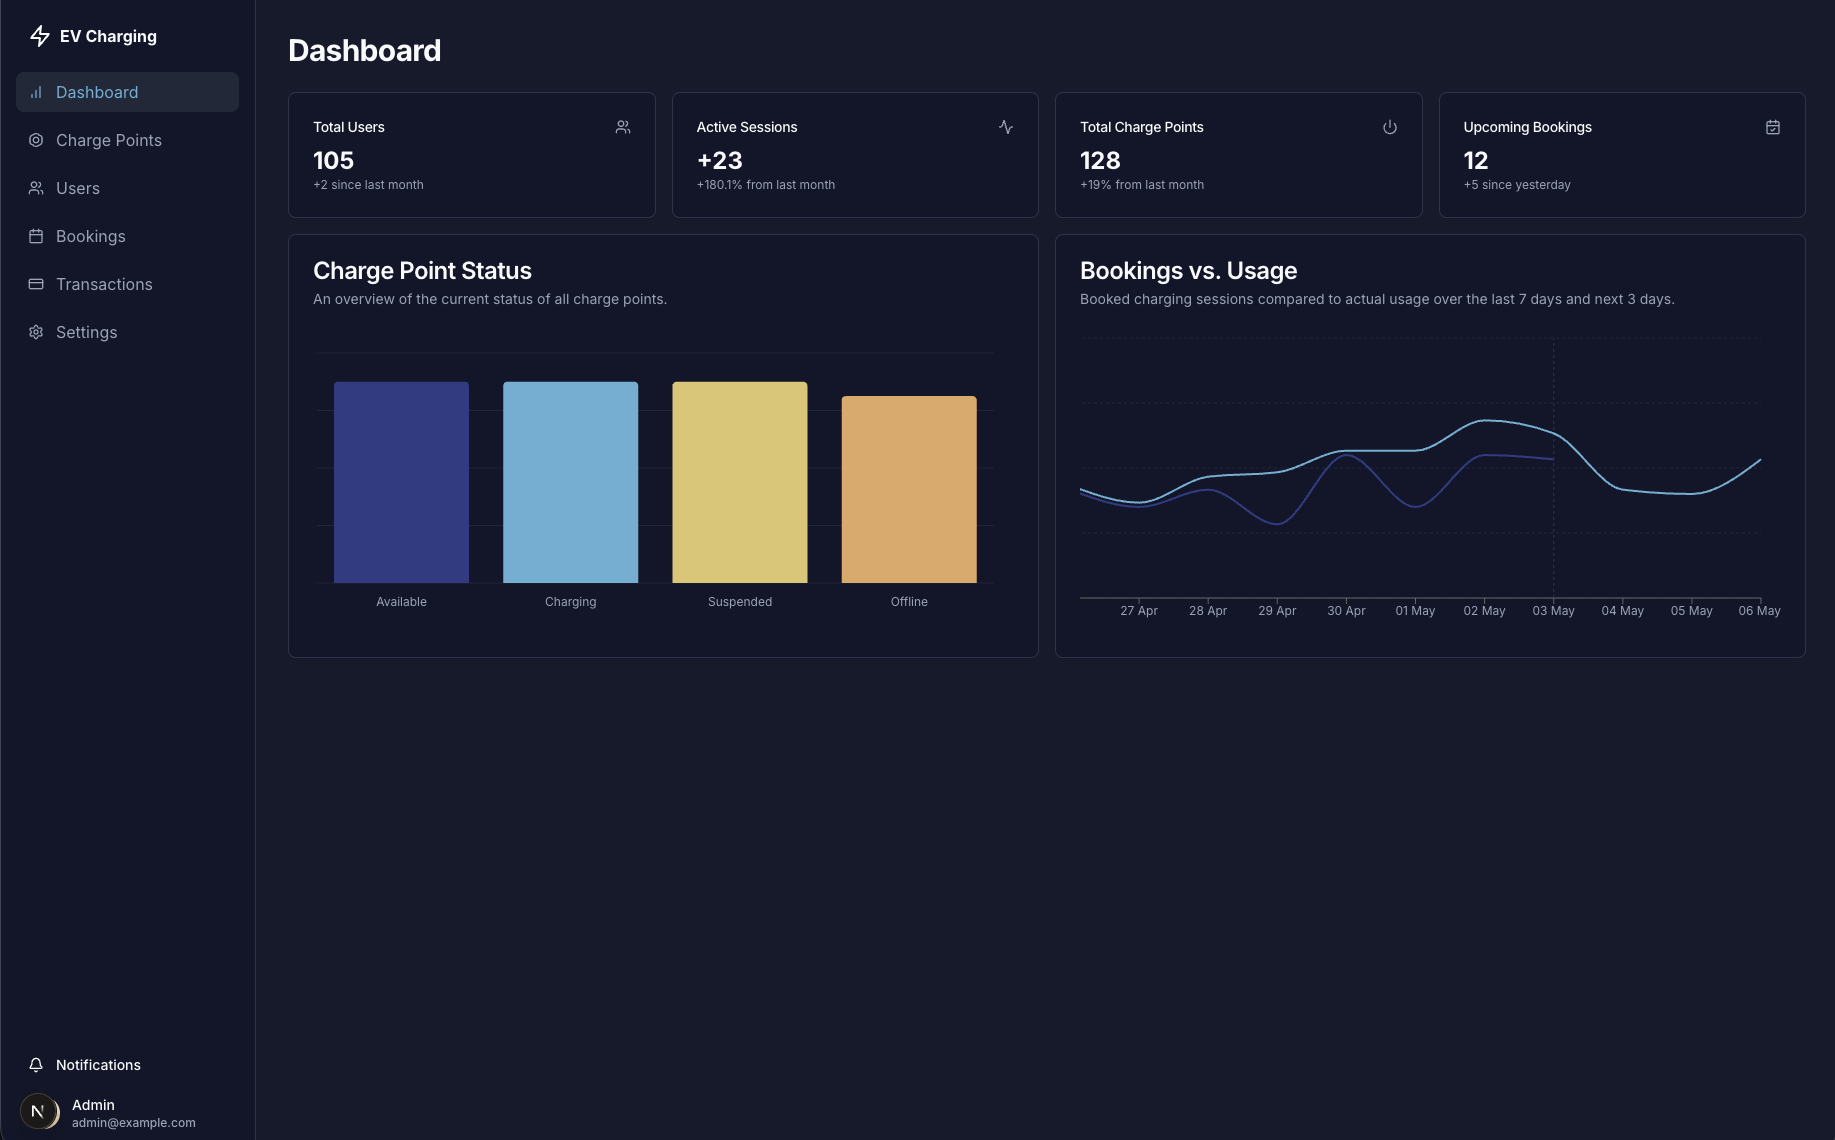The height and width of the screenshot is (1140, 1835).
Task: Click the '+19% from last month' text
Action: tap(1142, 185)
